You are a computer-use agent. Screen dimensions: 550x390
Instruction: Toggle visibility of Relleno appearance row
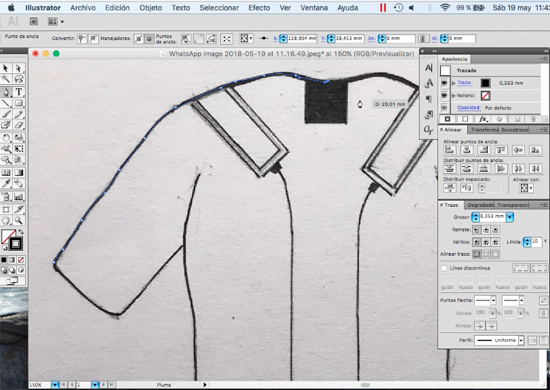pyautogui.click(x=444, y=95)
